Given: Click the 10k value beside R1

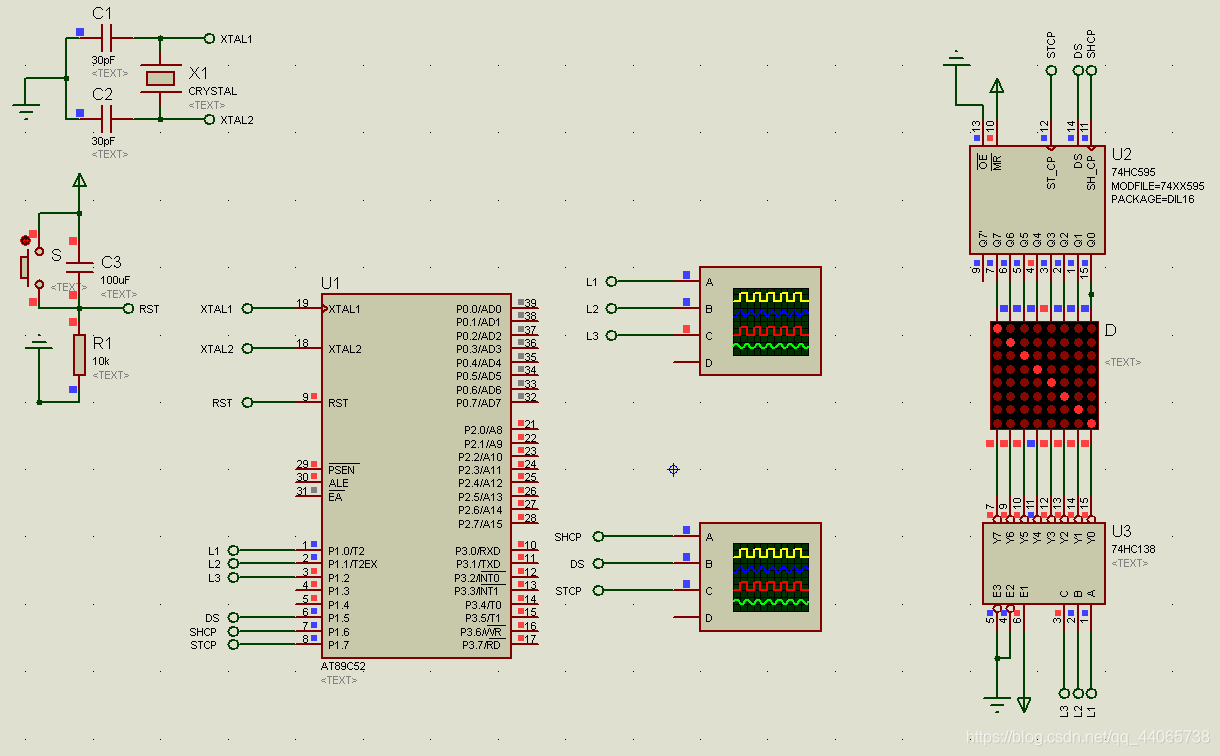Looking at the screenshot, I should pyautogui.click(x=101, y=360).
